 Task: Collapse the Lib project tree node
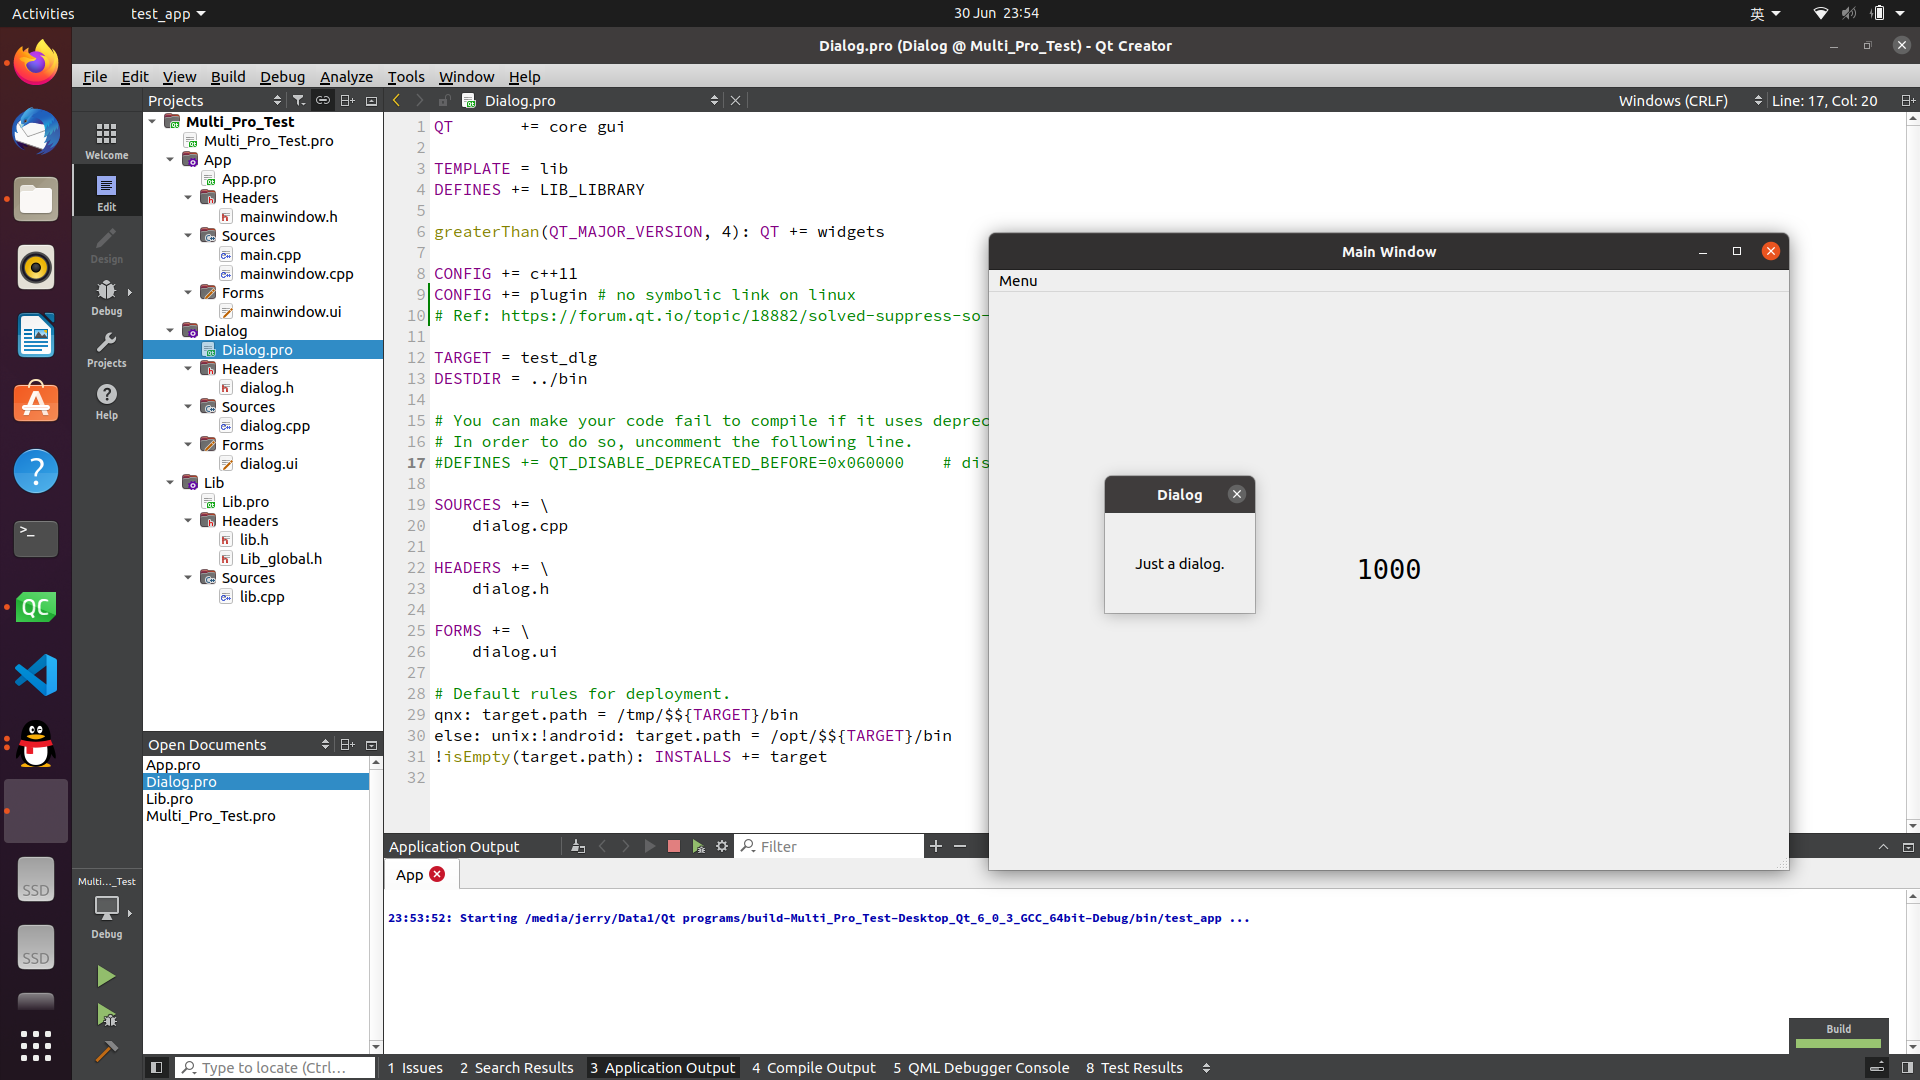(x=170, y=483)
